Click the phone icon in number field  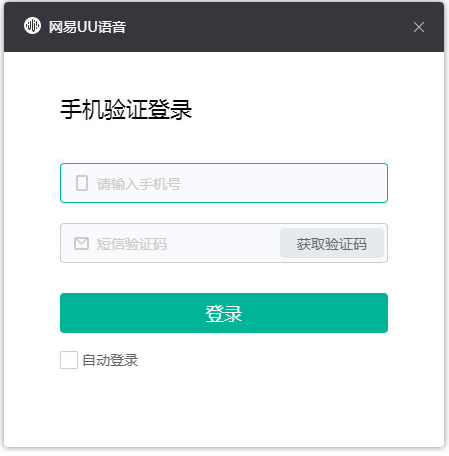[x=82, y=183]
